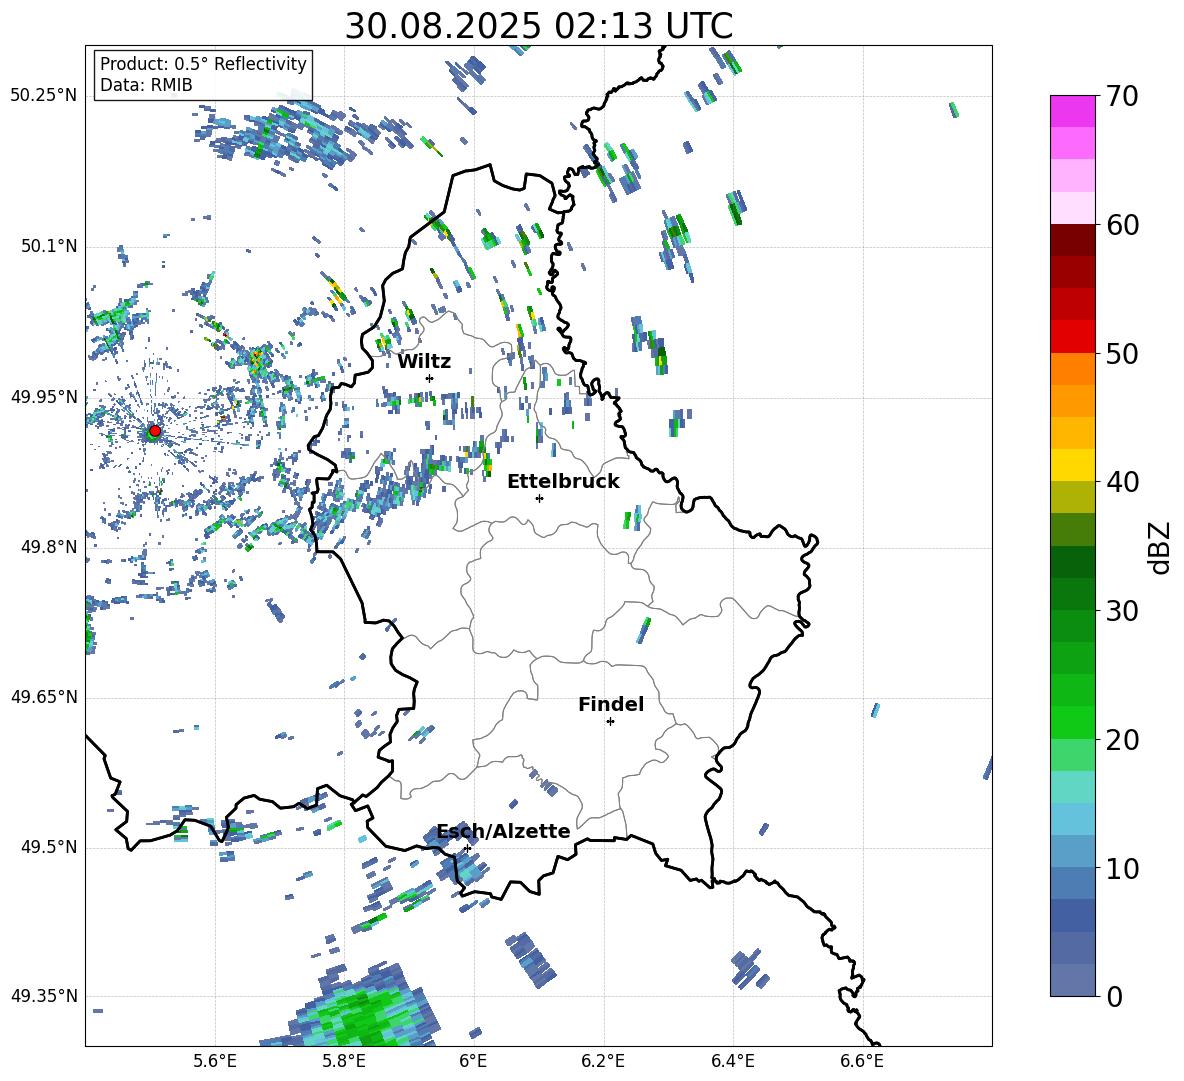Viewport: 1184px width, 1081px height.
Task: Click the 49.95°N latitude label
Action: [x=43, y=397]
